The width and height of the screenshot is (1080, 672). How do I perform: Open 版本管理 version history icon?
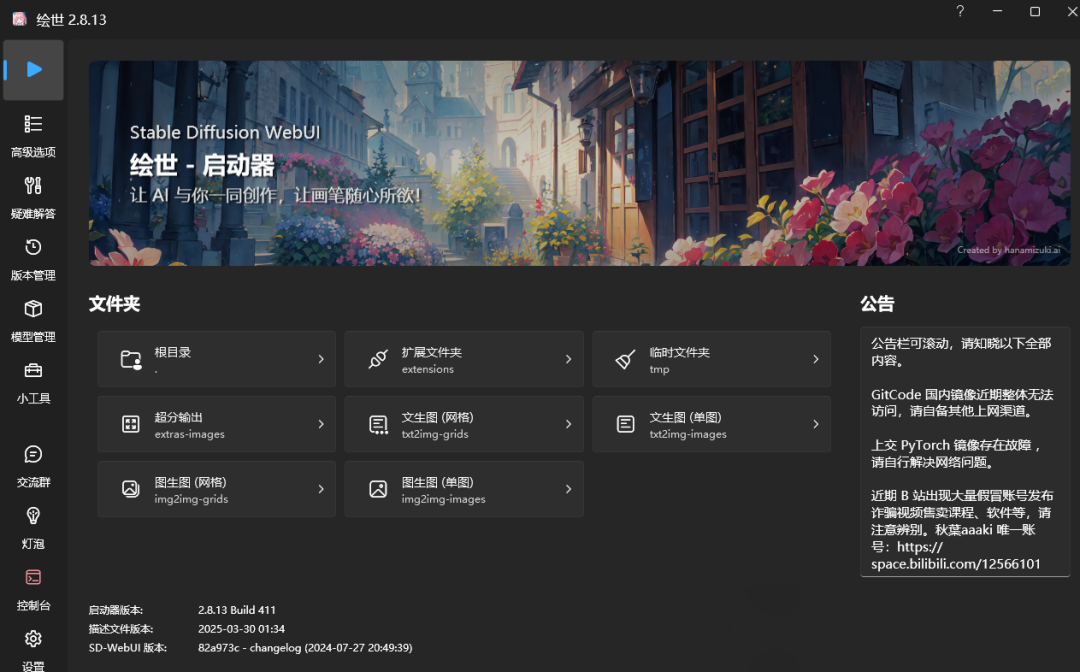click(x=33, y=246)
